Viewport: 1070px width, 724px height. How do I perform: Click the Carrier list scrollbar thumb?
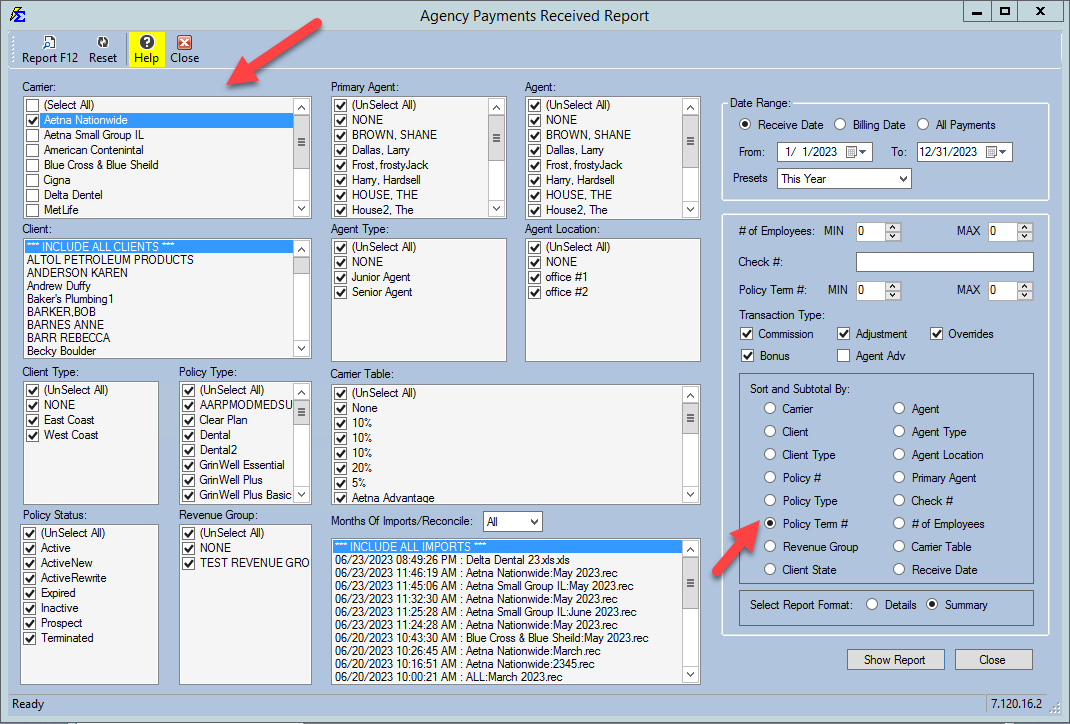point(302,140)
